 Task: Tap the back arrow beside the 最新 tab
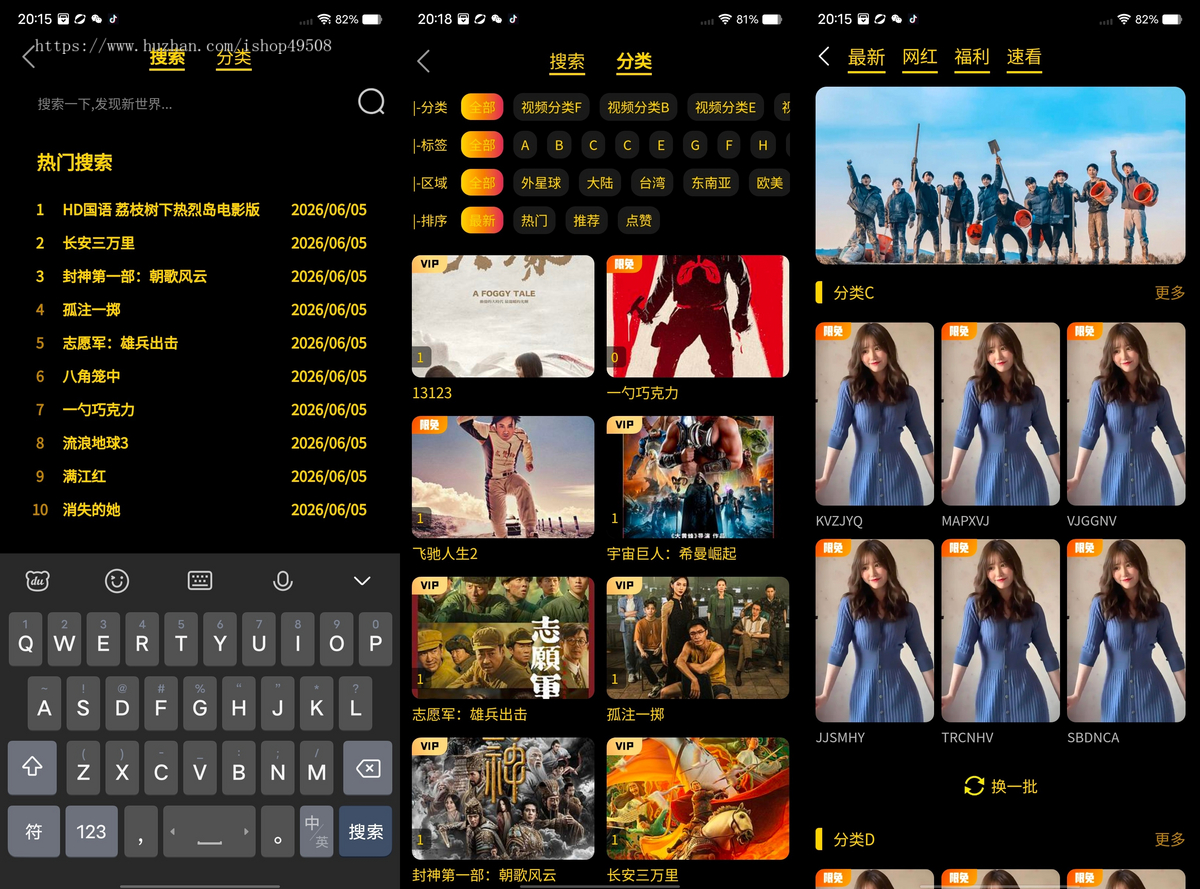tap(824, 56)
